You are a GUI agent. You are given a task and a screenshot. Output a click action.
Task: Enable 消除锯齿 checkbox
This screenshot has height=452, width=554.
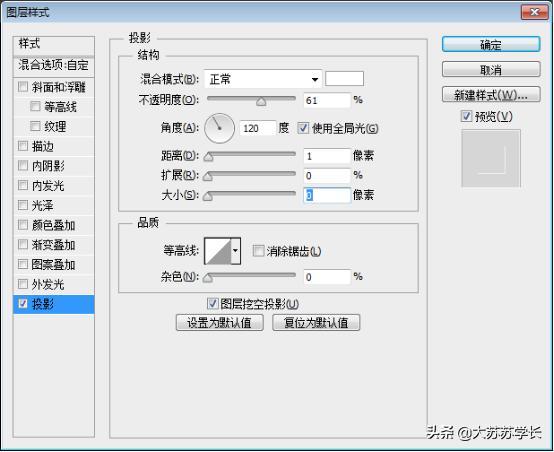[258, 251]
